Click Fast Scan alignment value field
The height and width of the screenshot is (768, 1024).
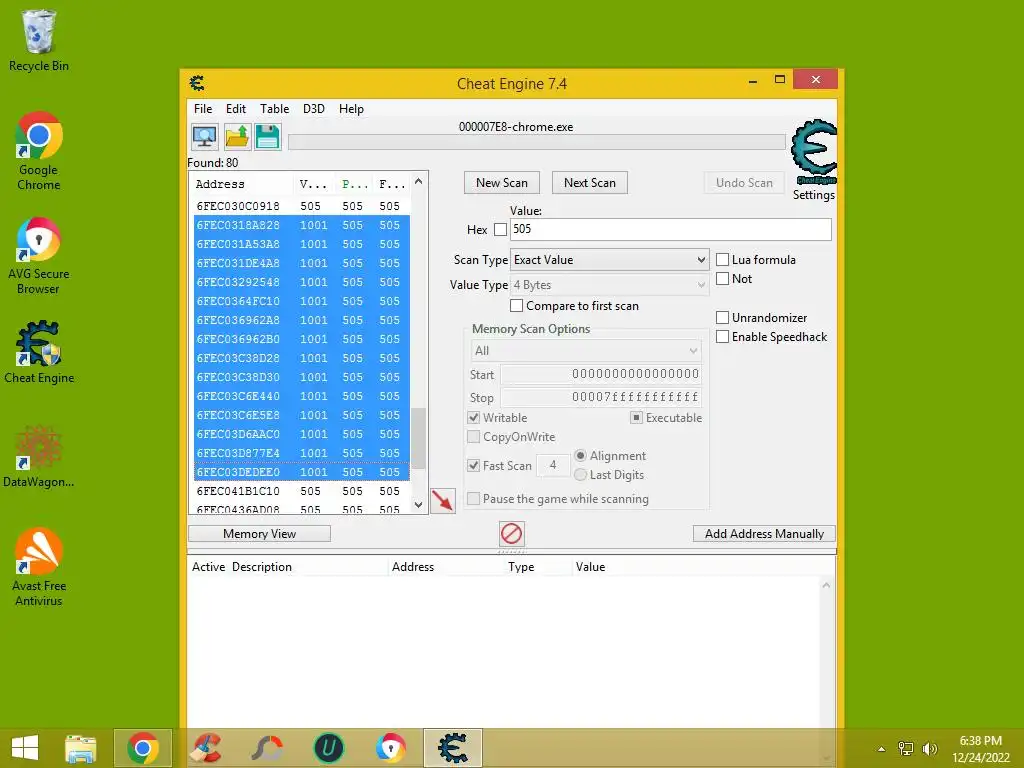click(553, 466)
